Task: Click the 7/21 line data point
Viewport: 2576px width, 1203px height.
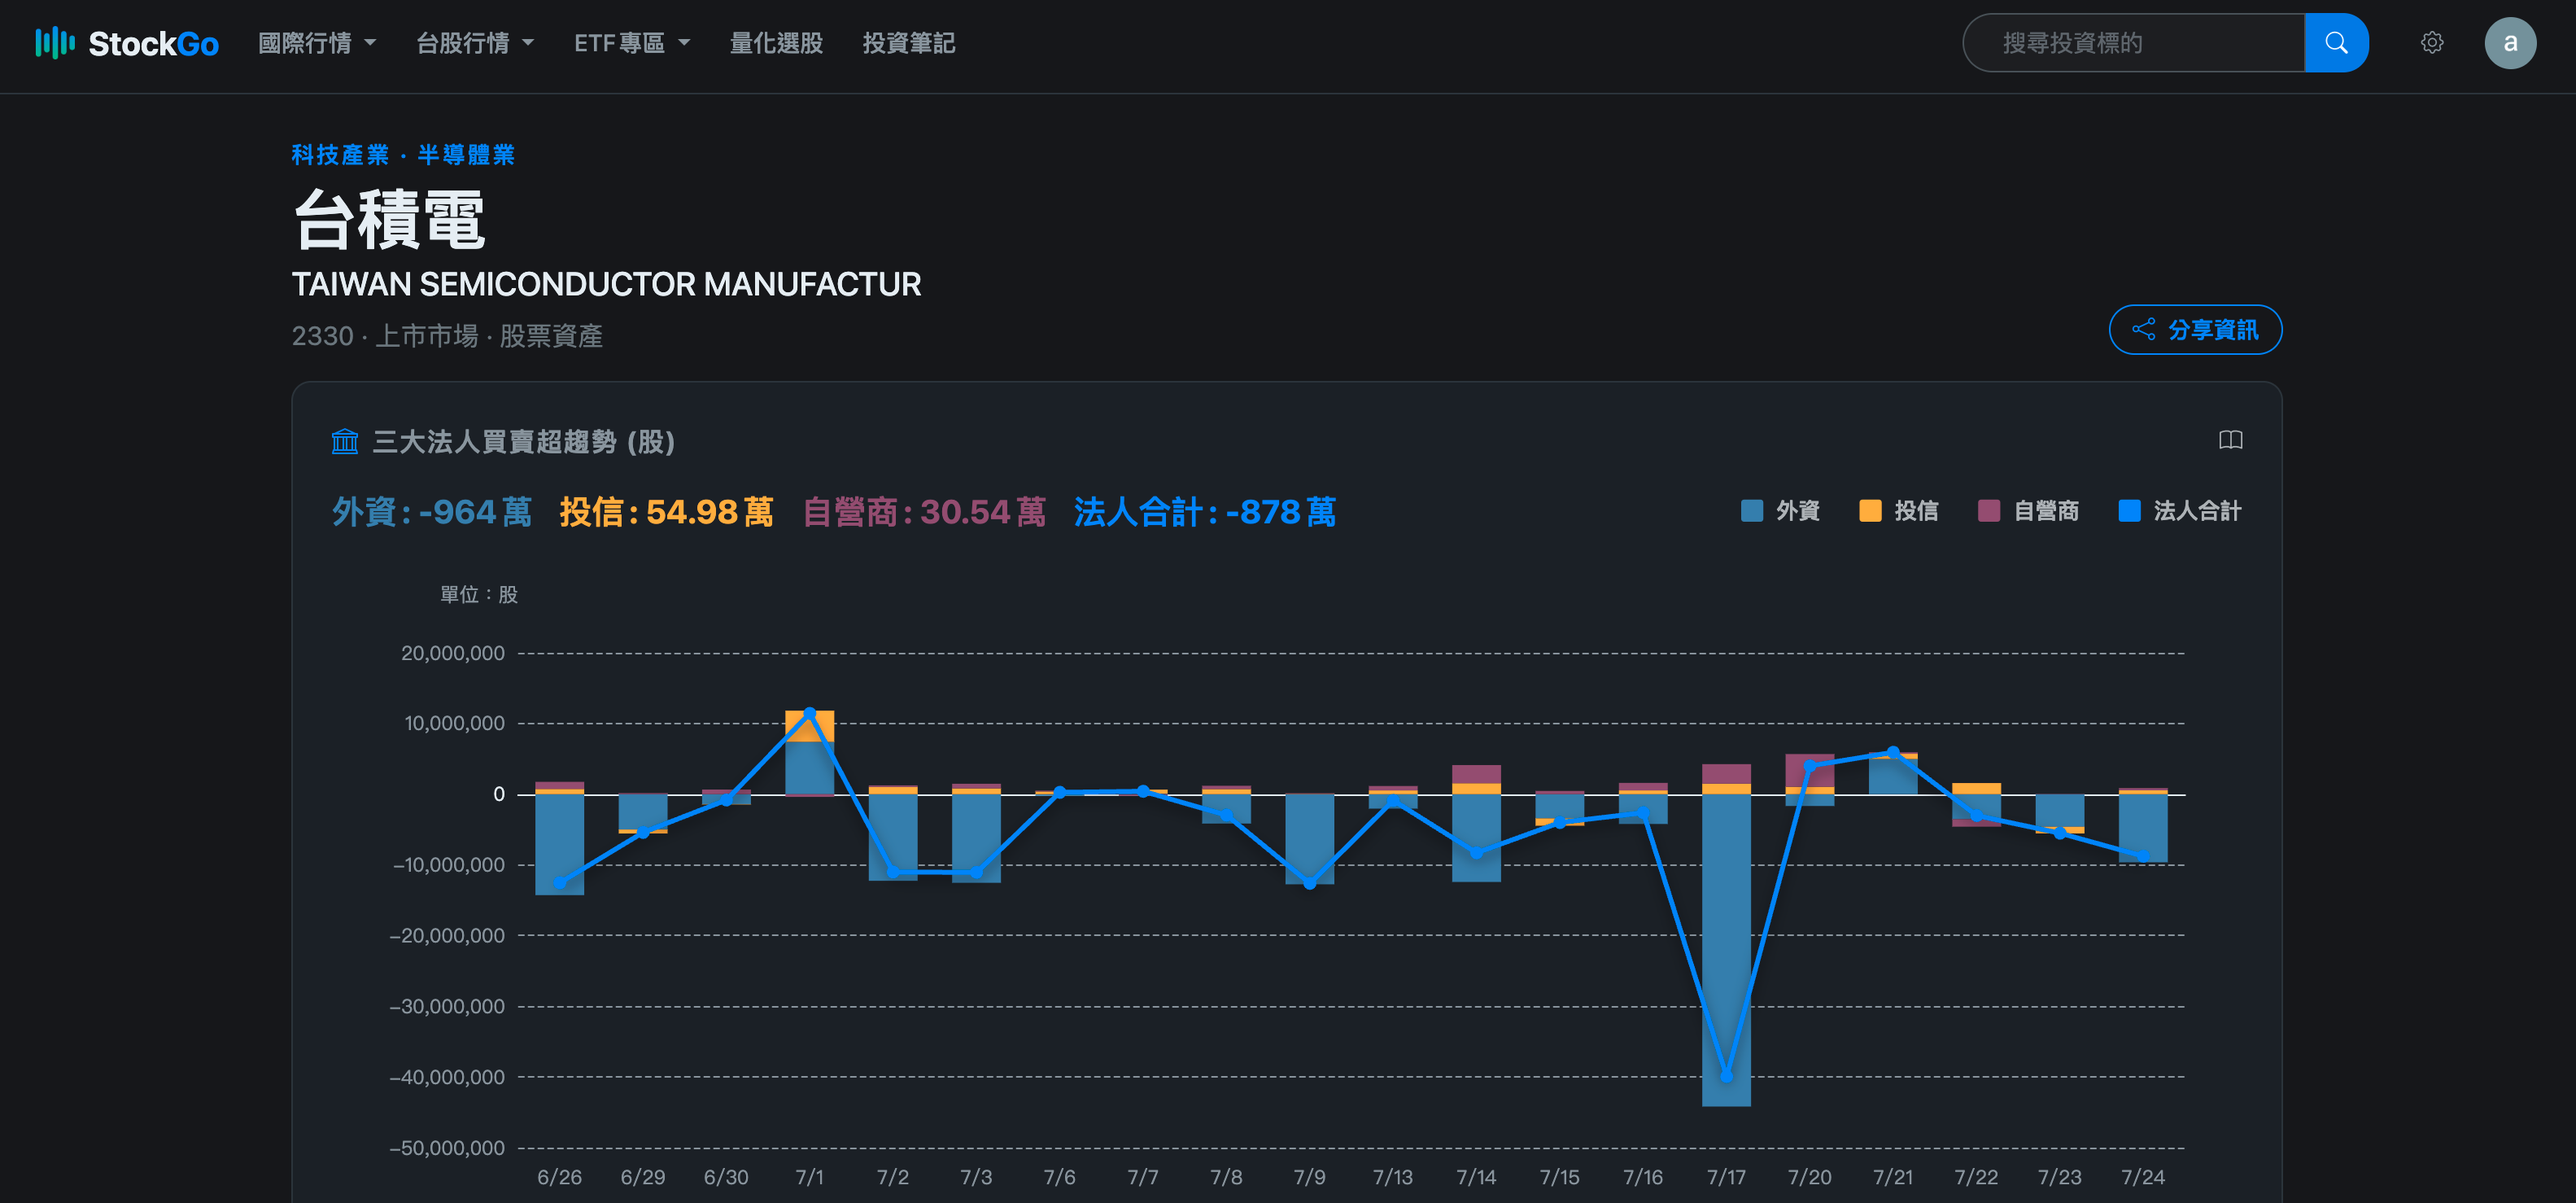Action: click(x=1893, y=752)
